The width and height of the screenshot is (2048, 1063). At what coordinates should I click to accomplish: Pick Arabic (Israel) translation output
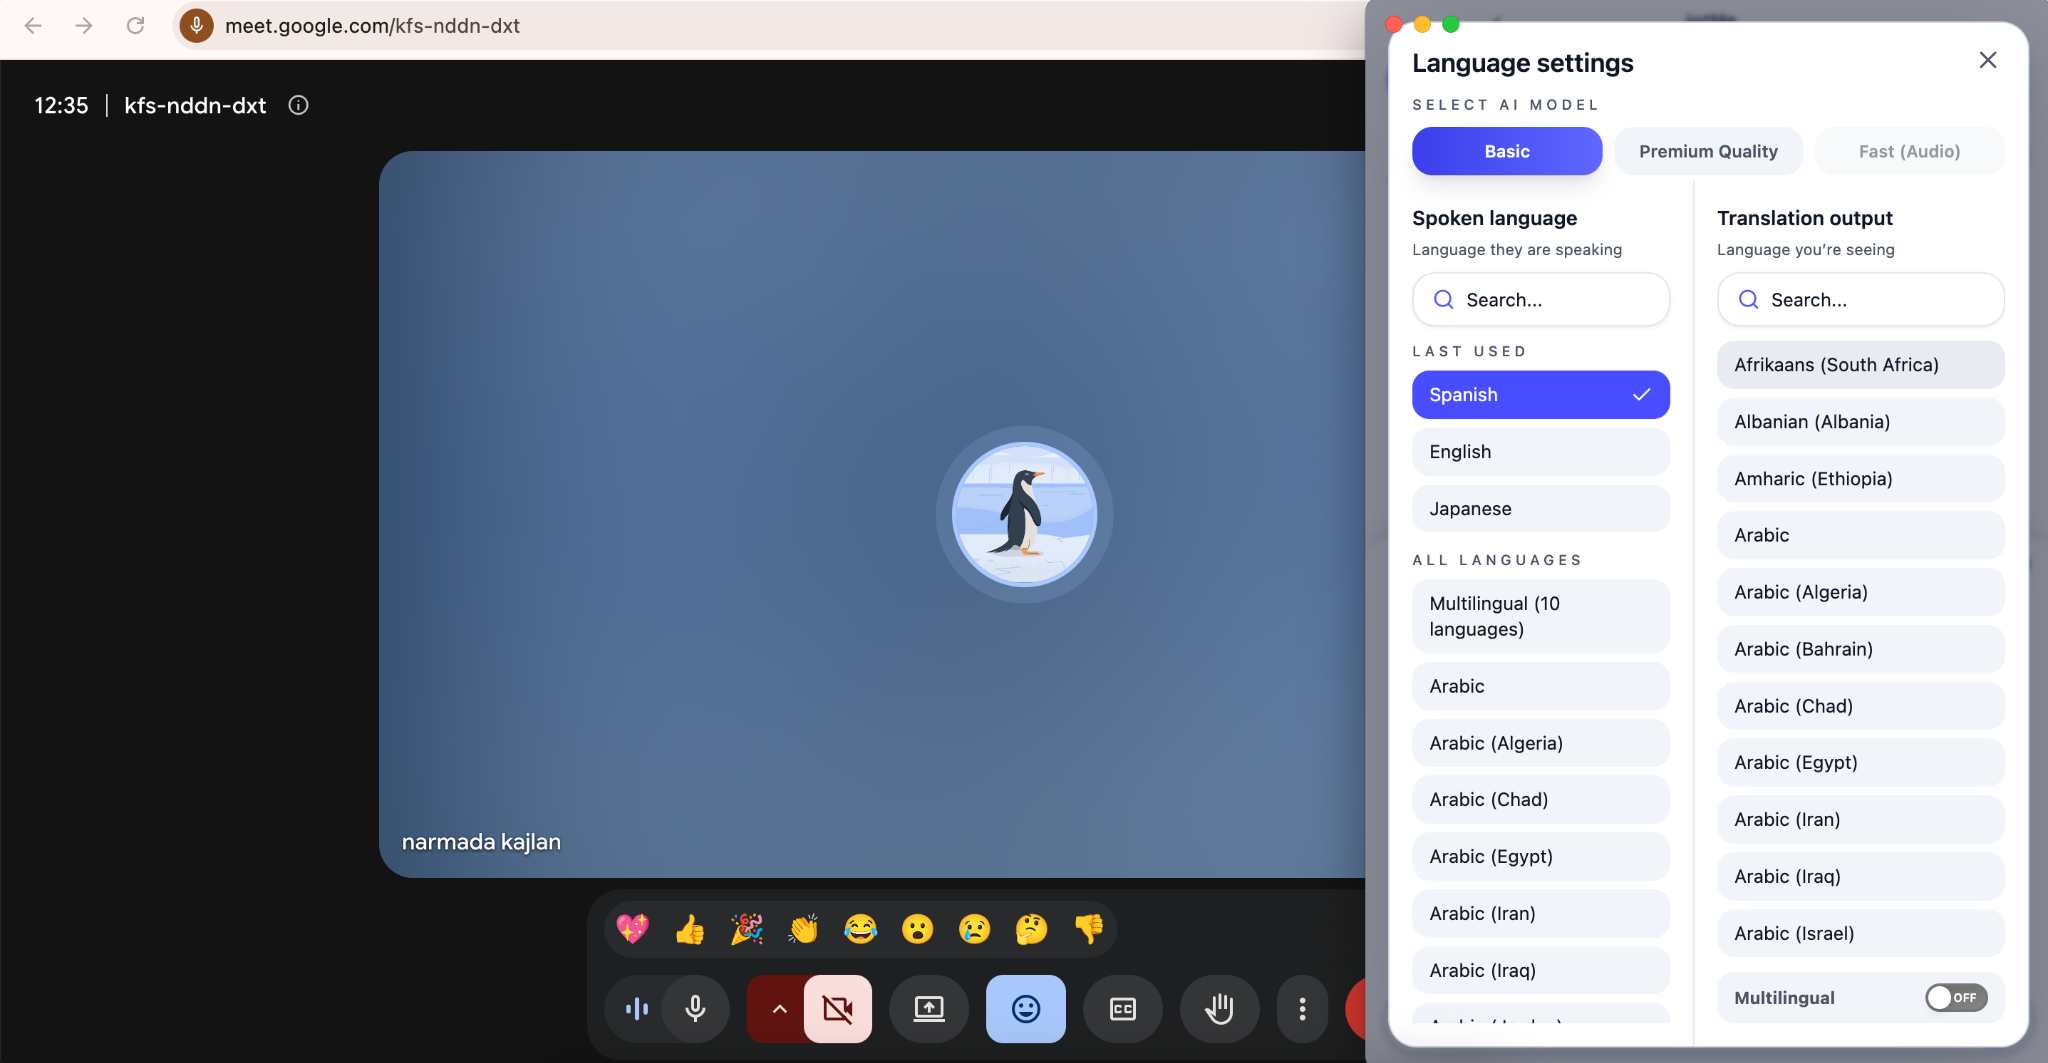tap(1860, 933)
